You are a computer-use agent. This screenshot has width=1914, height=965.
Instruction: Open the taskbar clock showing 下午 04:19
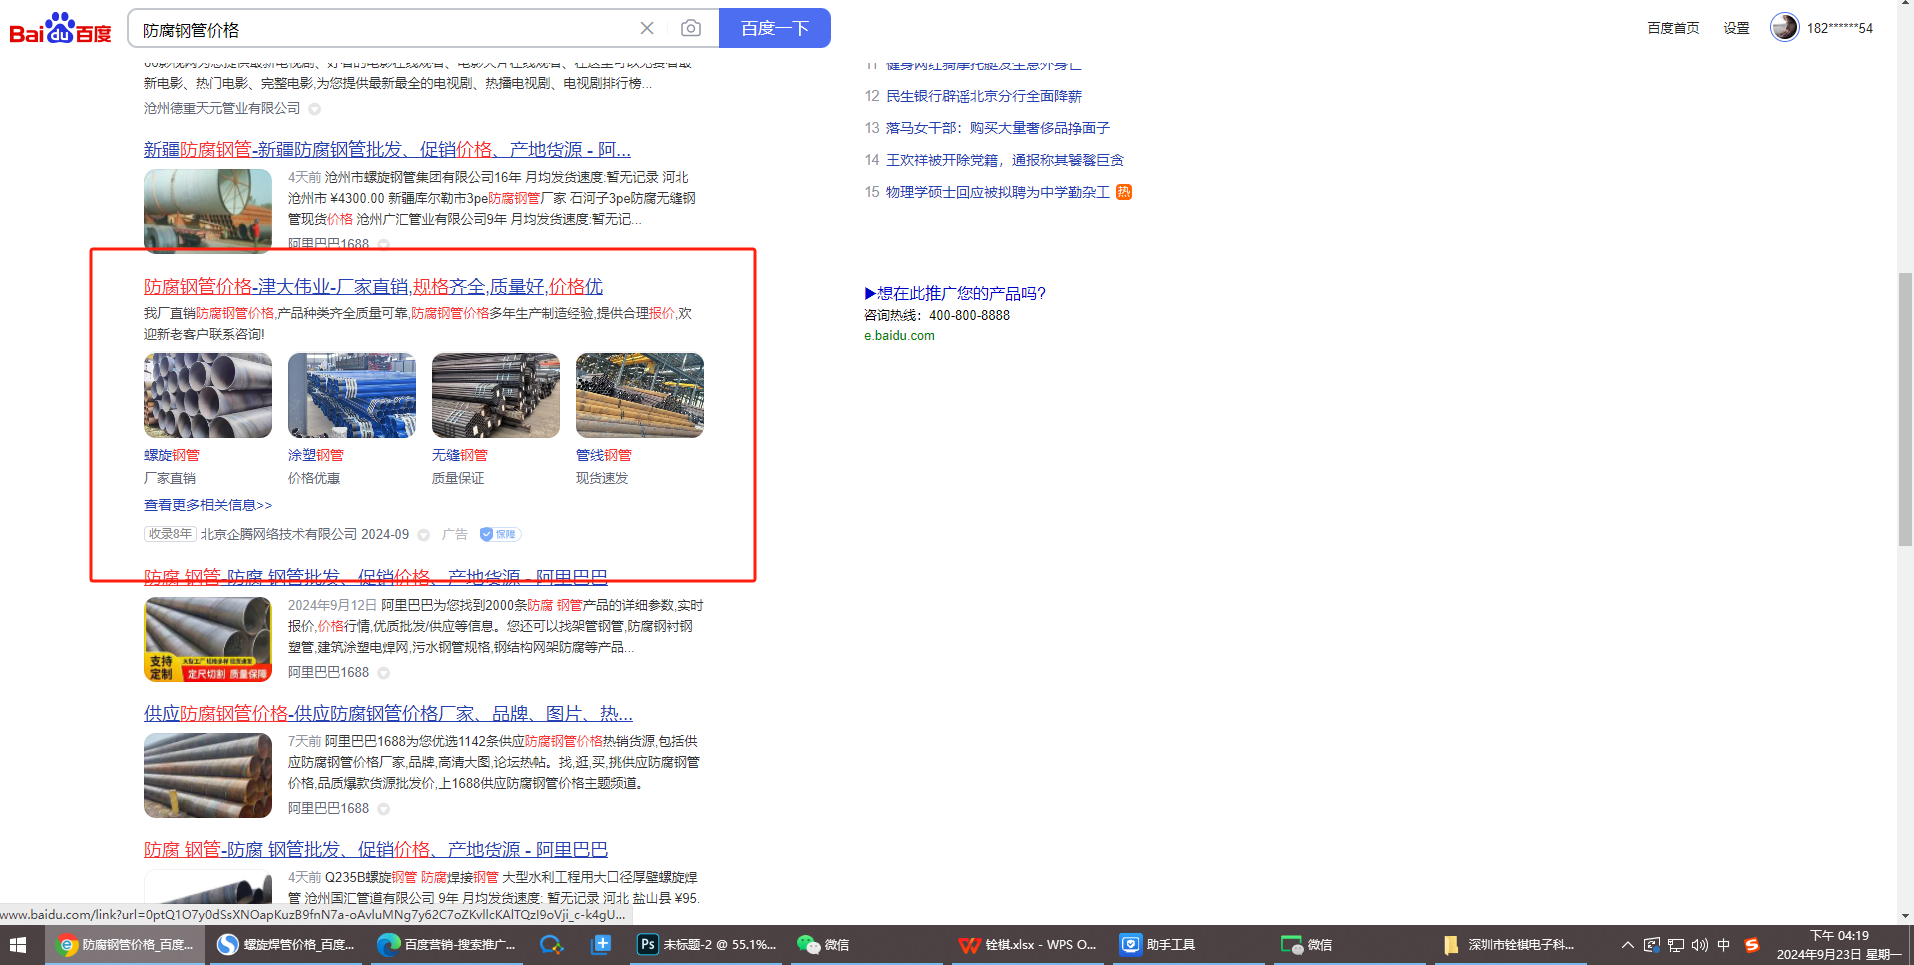[x=1839, y=945]
